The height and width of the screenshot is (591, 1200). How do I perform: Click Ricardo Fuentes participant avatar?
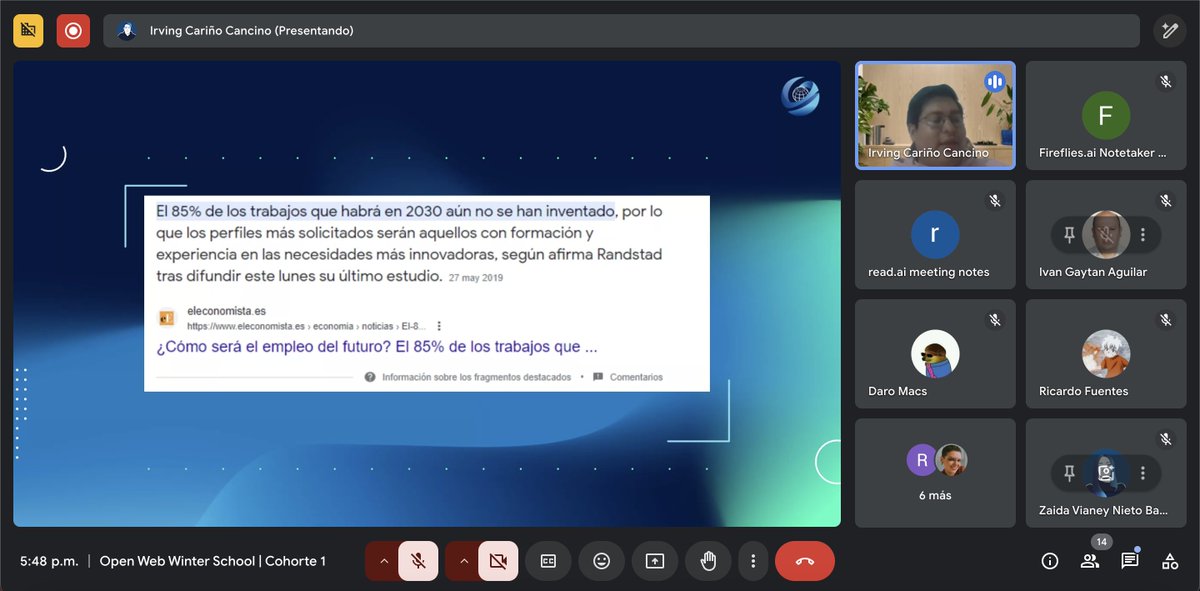pos(1105,354)
